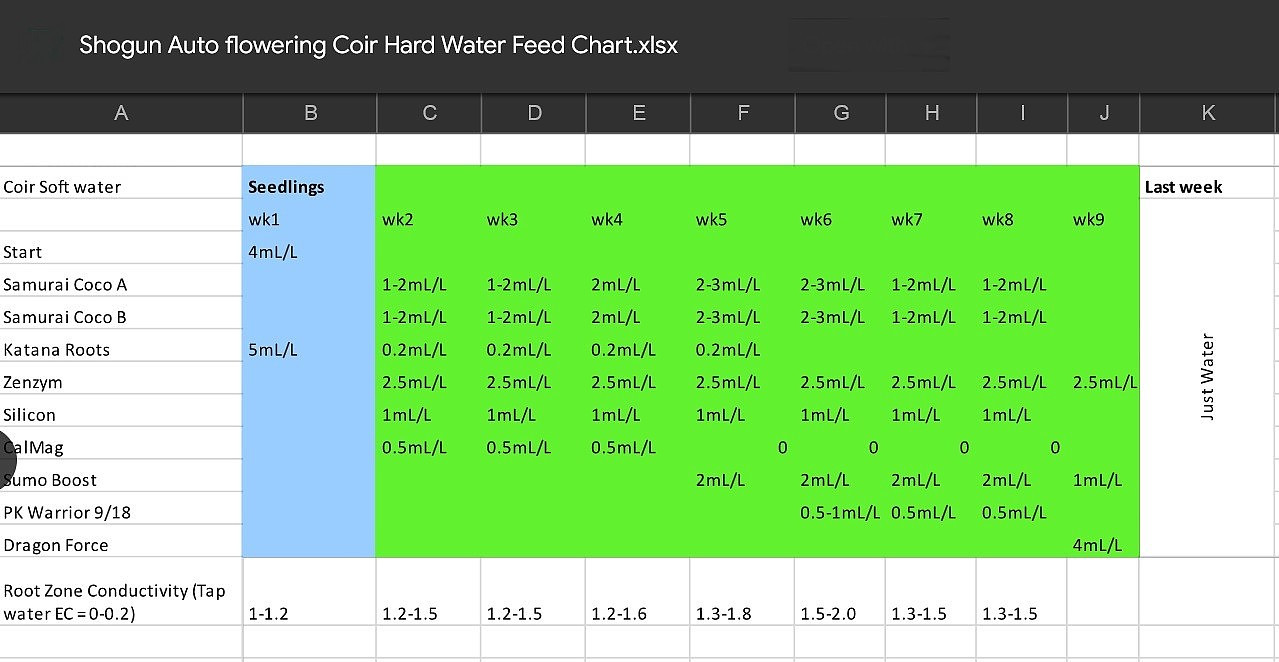Select column J header

(x=1104, y=113)
